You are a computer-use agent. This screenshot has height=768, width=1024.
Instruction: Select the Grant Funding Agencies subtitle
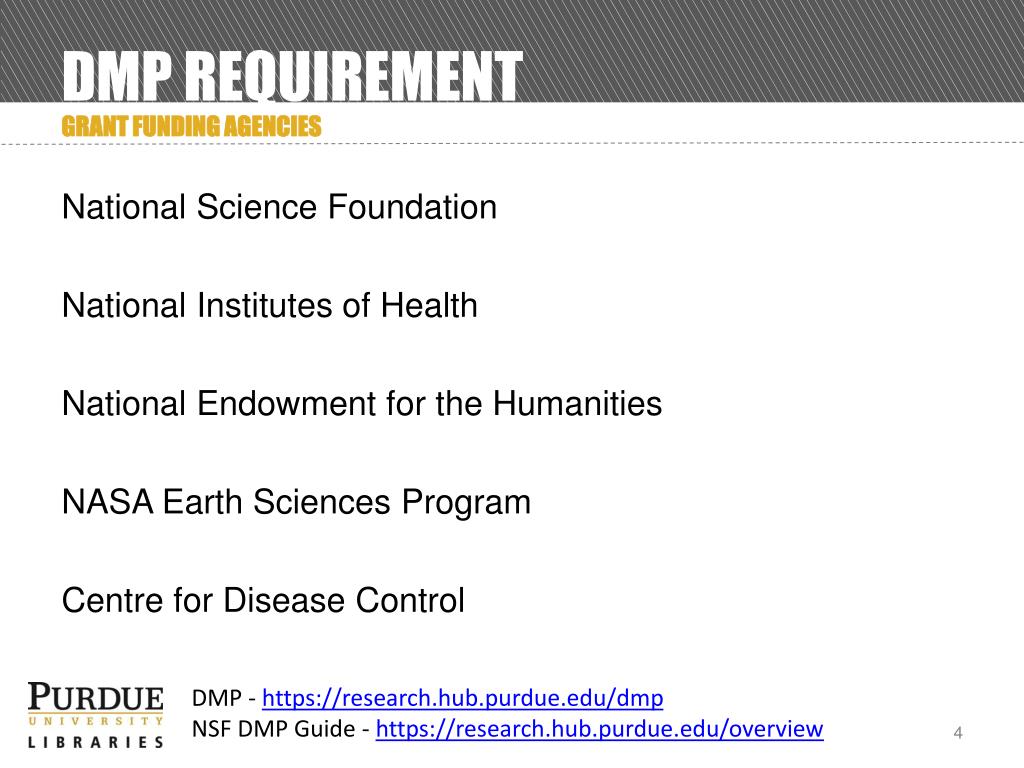point(191,126)
